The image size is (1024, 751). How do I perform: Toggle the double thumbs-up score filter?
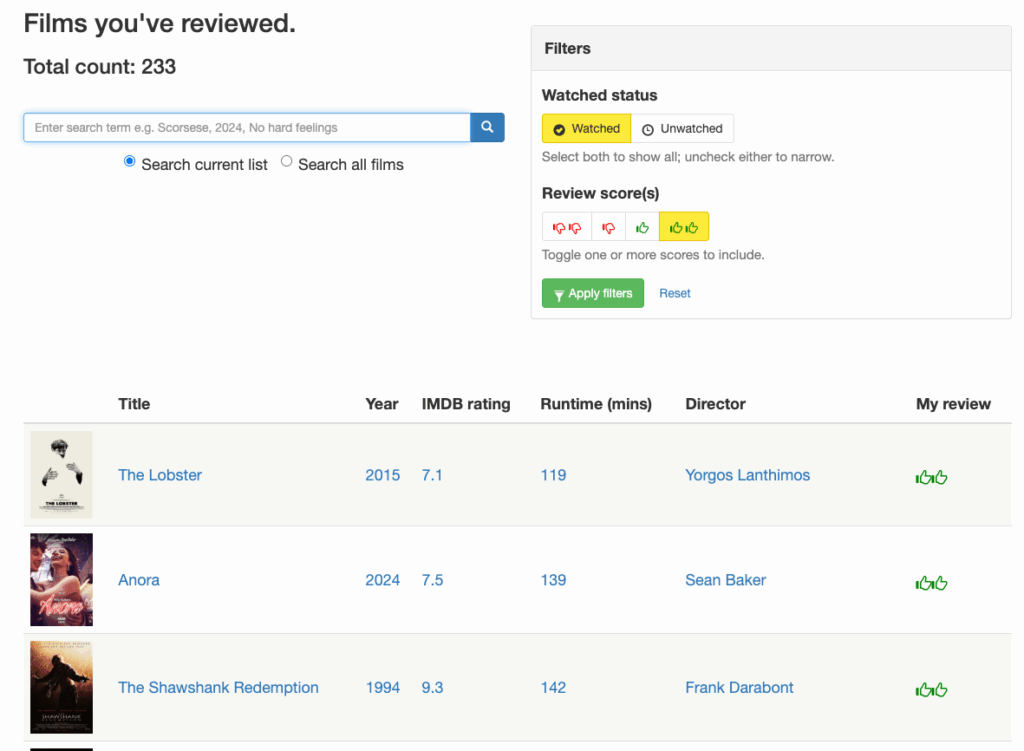[684, 227]
